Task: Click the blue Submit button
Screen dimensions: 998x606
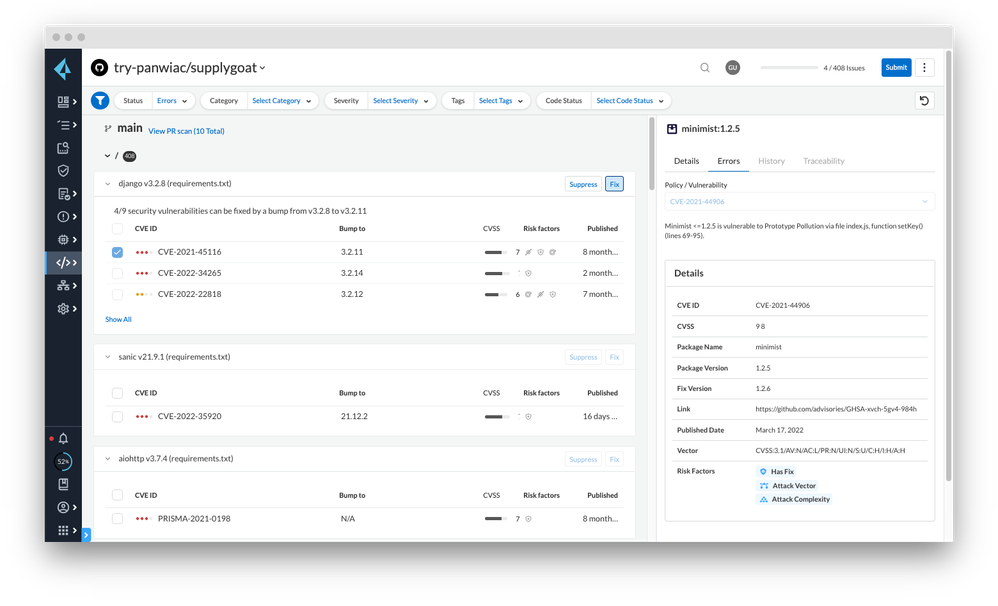Action: coord(895,68)
